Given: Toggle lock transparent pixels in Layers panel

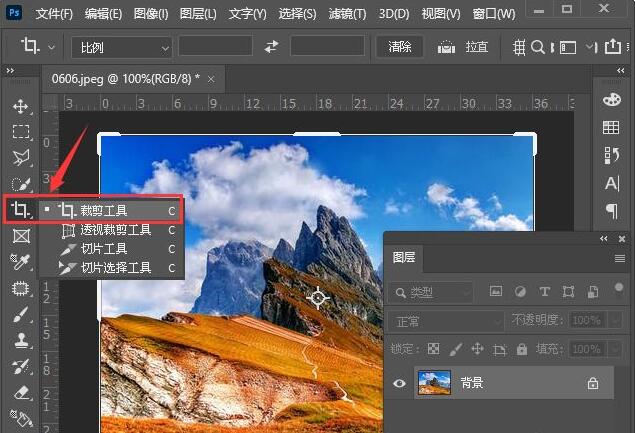Looking at the screenshot, I should (x=433, y=349).
